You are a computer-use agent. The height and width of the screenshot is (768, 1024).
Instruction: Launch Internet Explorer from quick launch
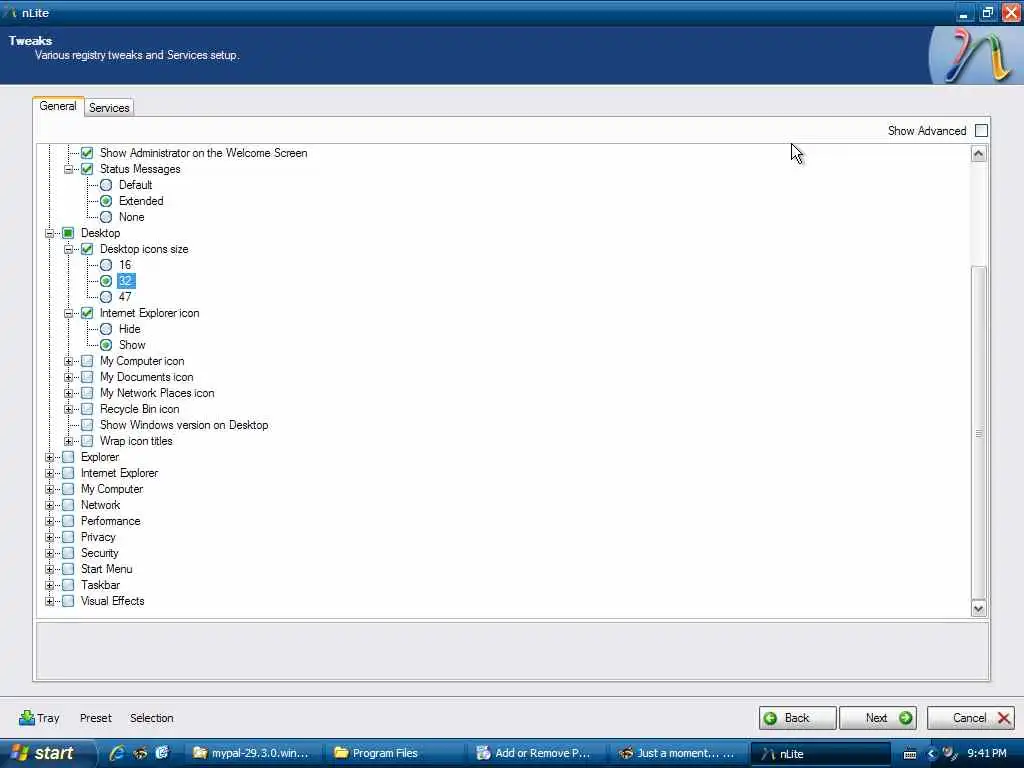point(118,753)
